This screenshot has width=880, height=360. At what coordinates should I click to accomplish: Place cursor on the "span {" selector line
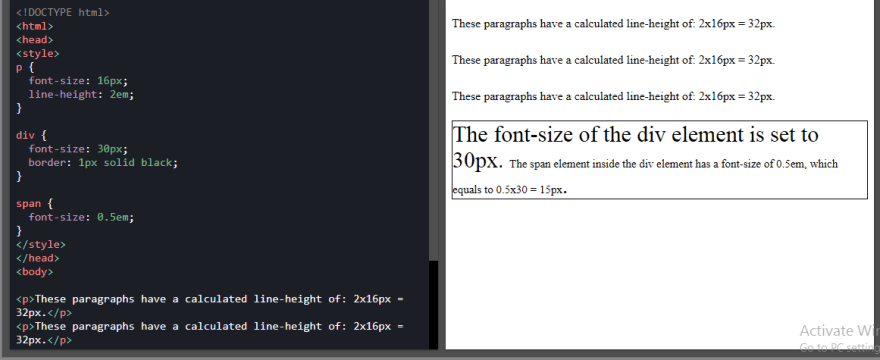35,203
